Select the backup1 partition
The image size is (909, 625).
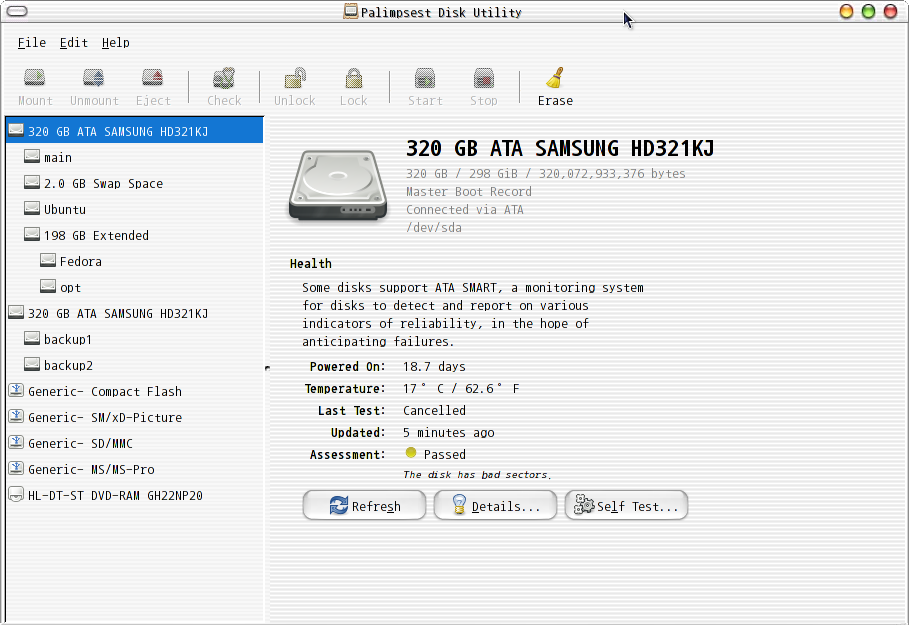click(x=134, y=339)
